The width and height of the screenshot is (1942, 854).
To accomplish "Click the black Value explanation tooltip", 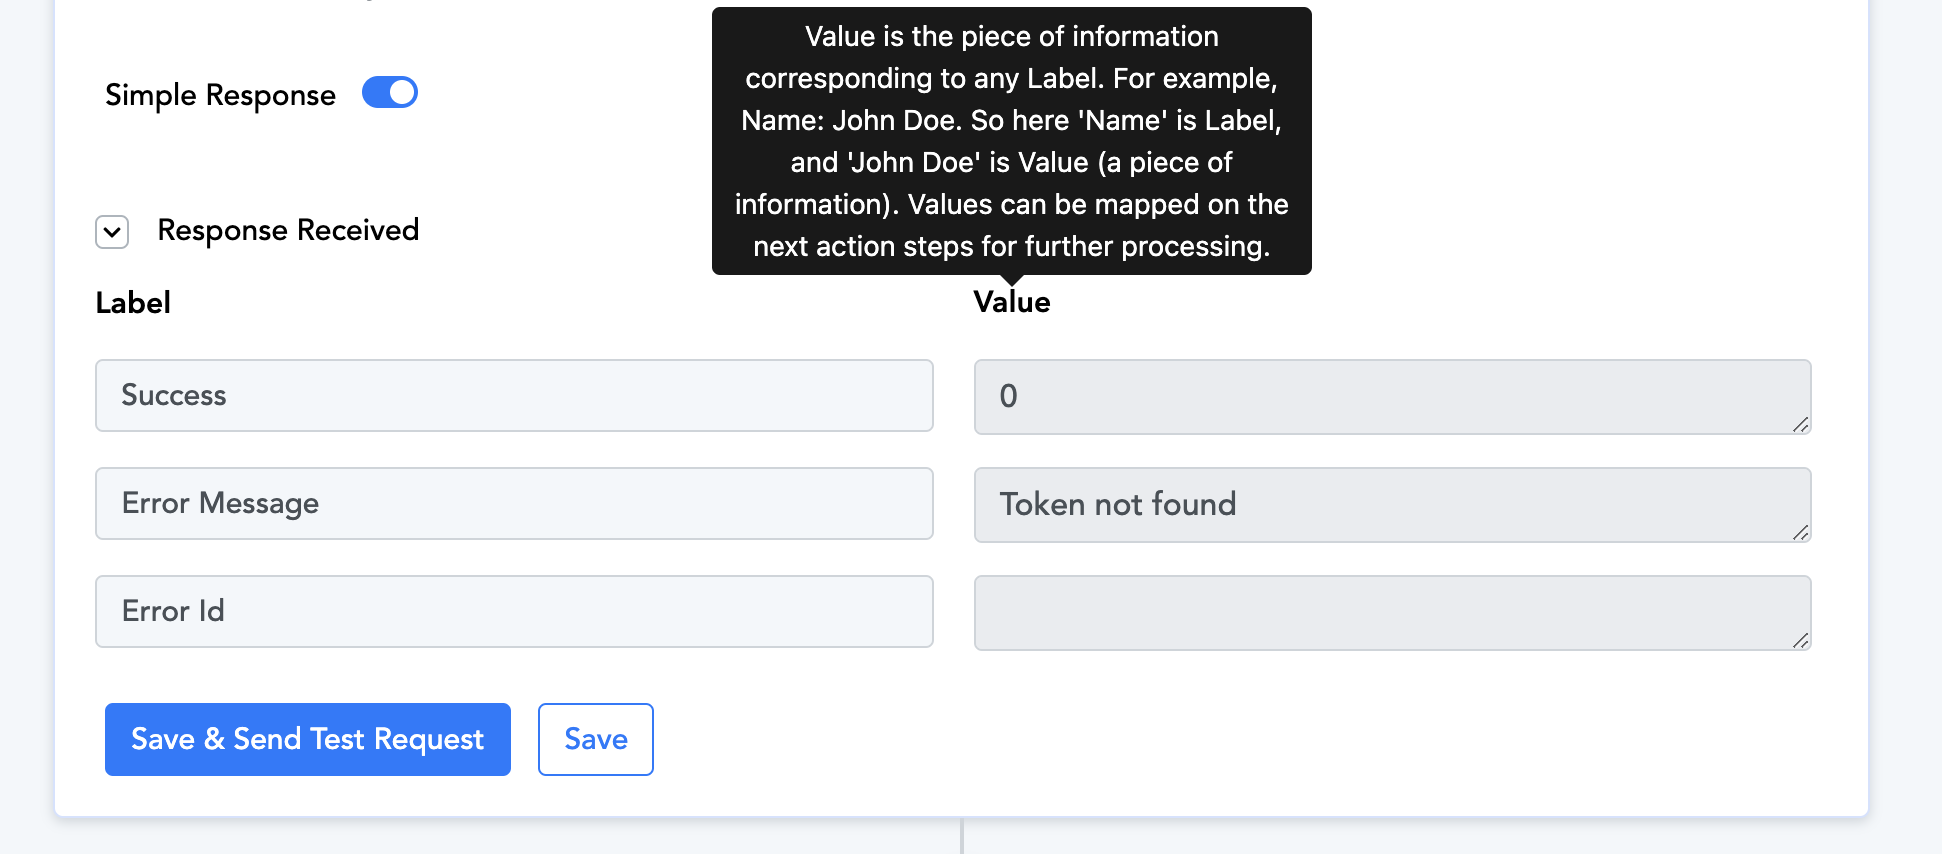I will (x=1012, y=141).
